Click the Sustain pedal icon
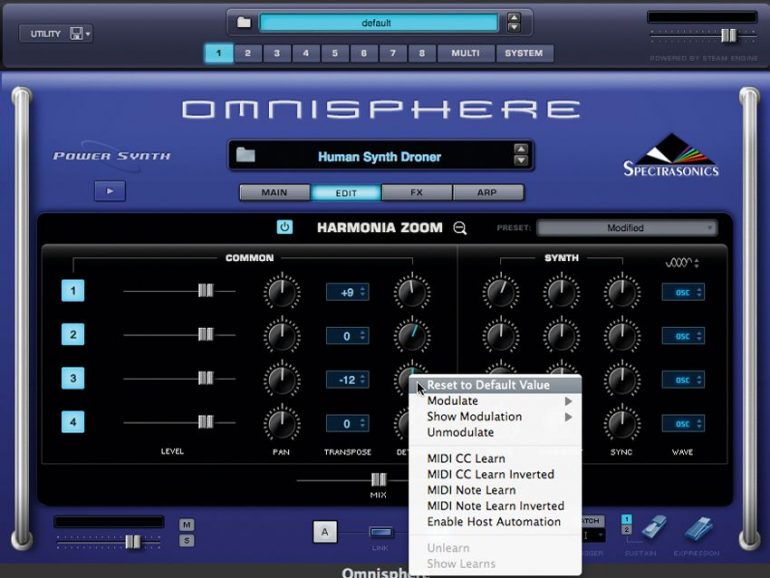The width and height of the screenshot is (770, 578). click(x=652, y=528)
